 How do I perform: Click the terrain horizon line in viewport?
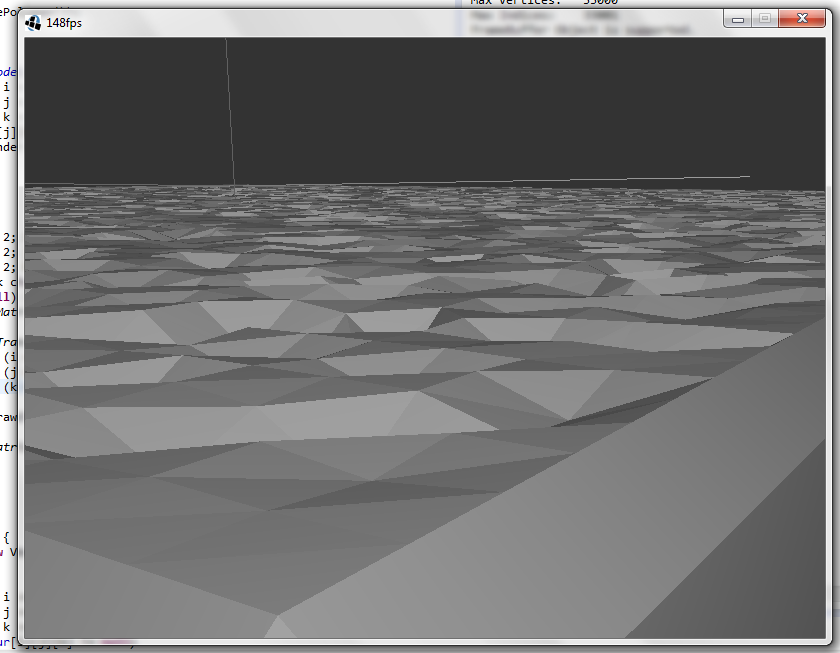[400, 186]
